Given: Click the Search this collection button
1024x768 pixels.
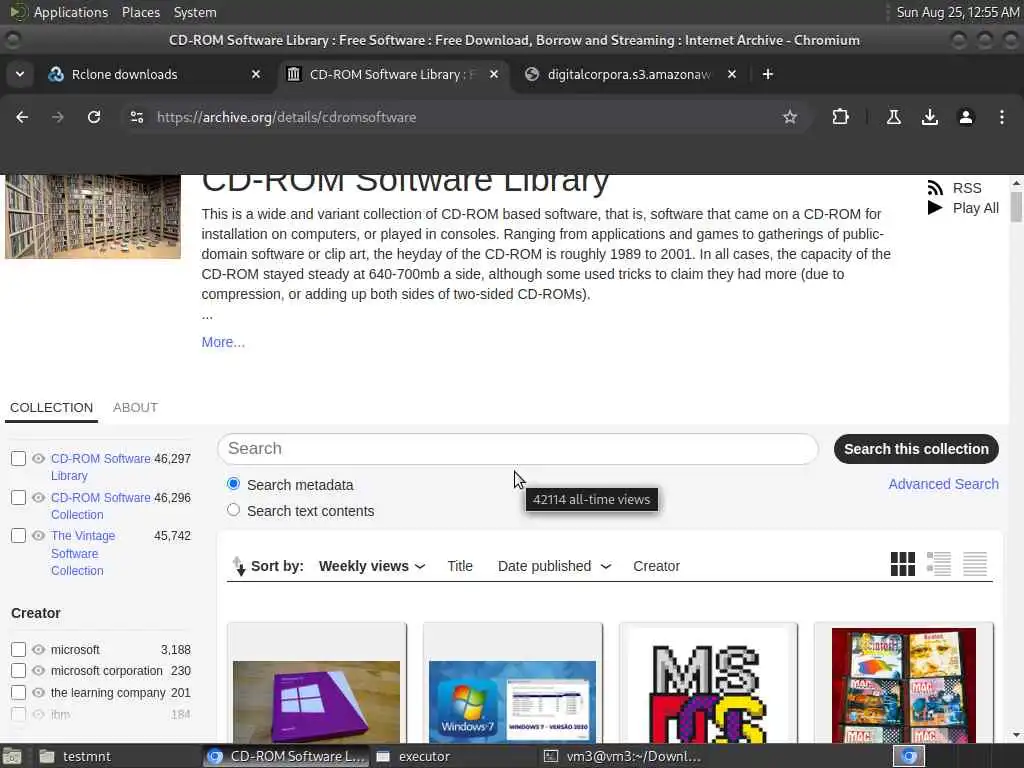Looking at the screenshot, I should (916, 449).
